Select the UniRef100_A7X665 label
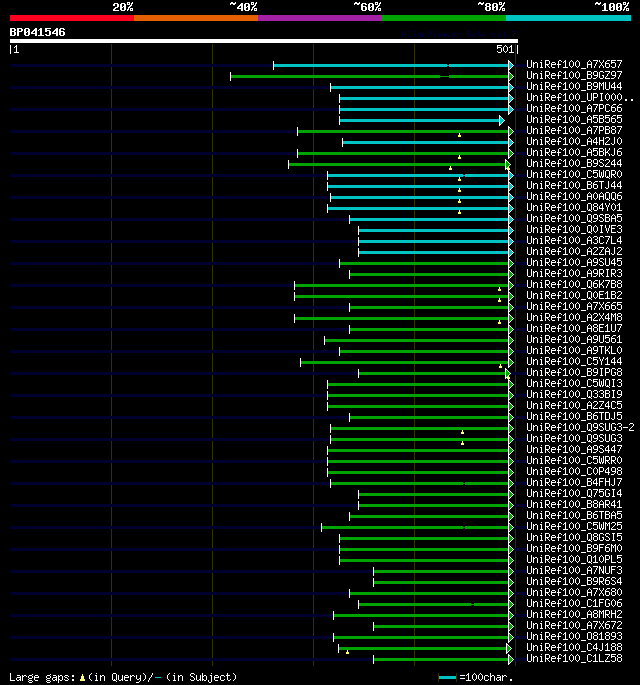This screenshot has width=640, height=685. coord(574,307)
